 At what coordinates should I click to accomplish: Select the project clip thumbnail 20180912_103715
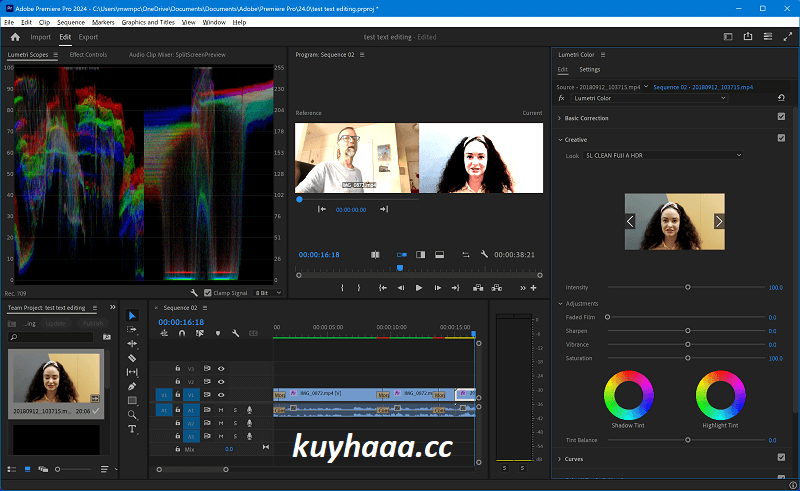click(x=56, y=378)
